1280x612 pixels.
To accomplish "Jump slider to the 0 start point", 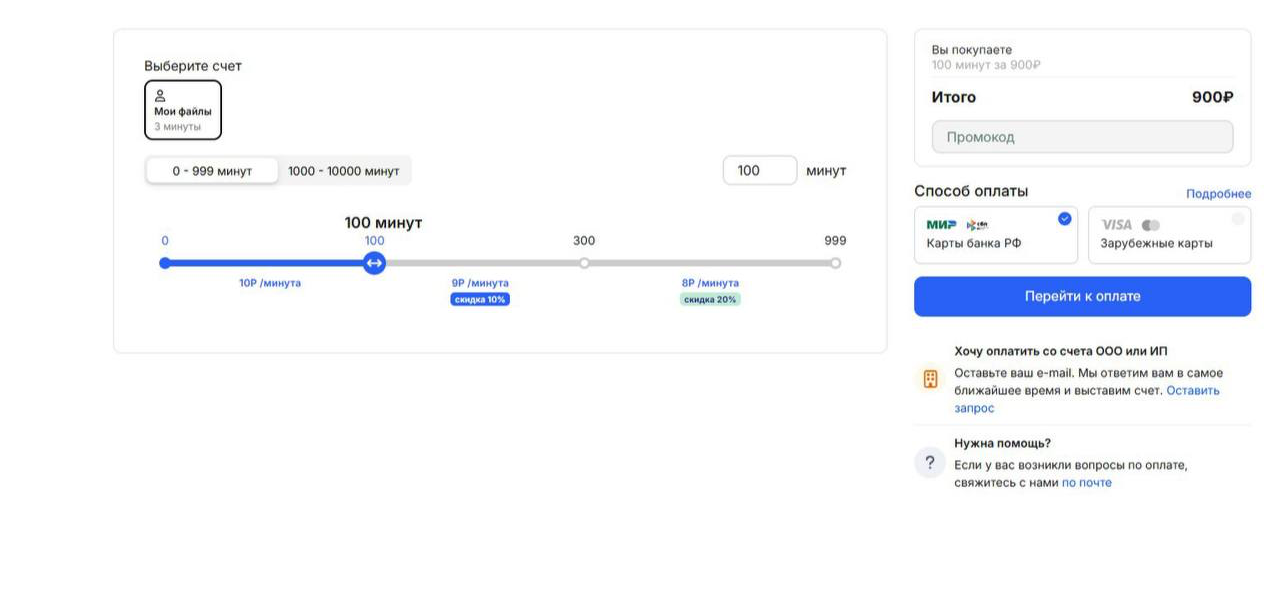I will coord(165,263).
